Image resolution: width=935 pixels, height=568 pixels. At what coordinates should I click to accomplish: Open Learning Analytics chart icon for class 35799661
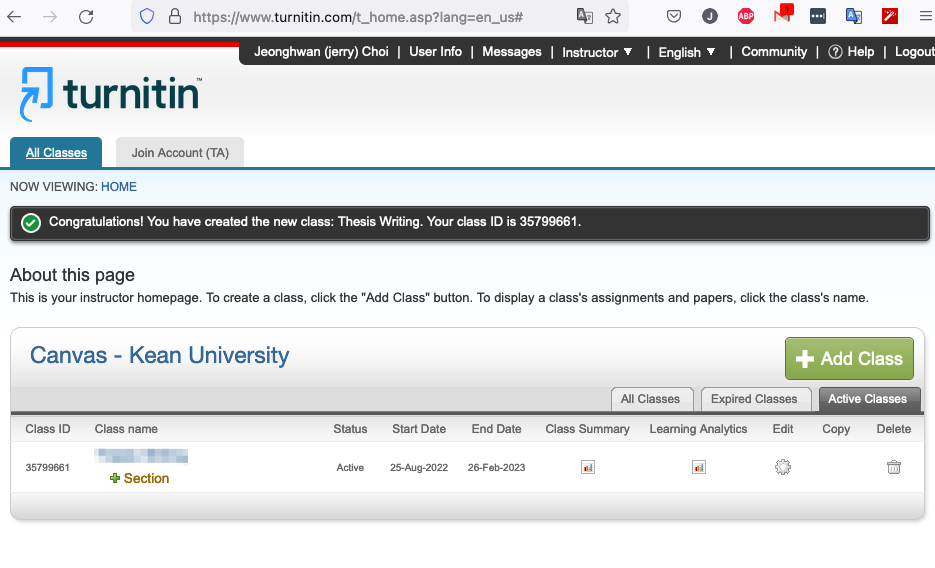point(699,467)
